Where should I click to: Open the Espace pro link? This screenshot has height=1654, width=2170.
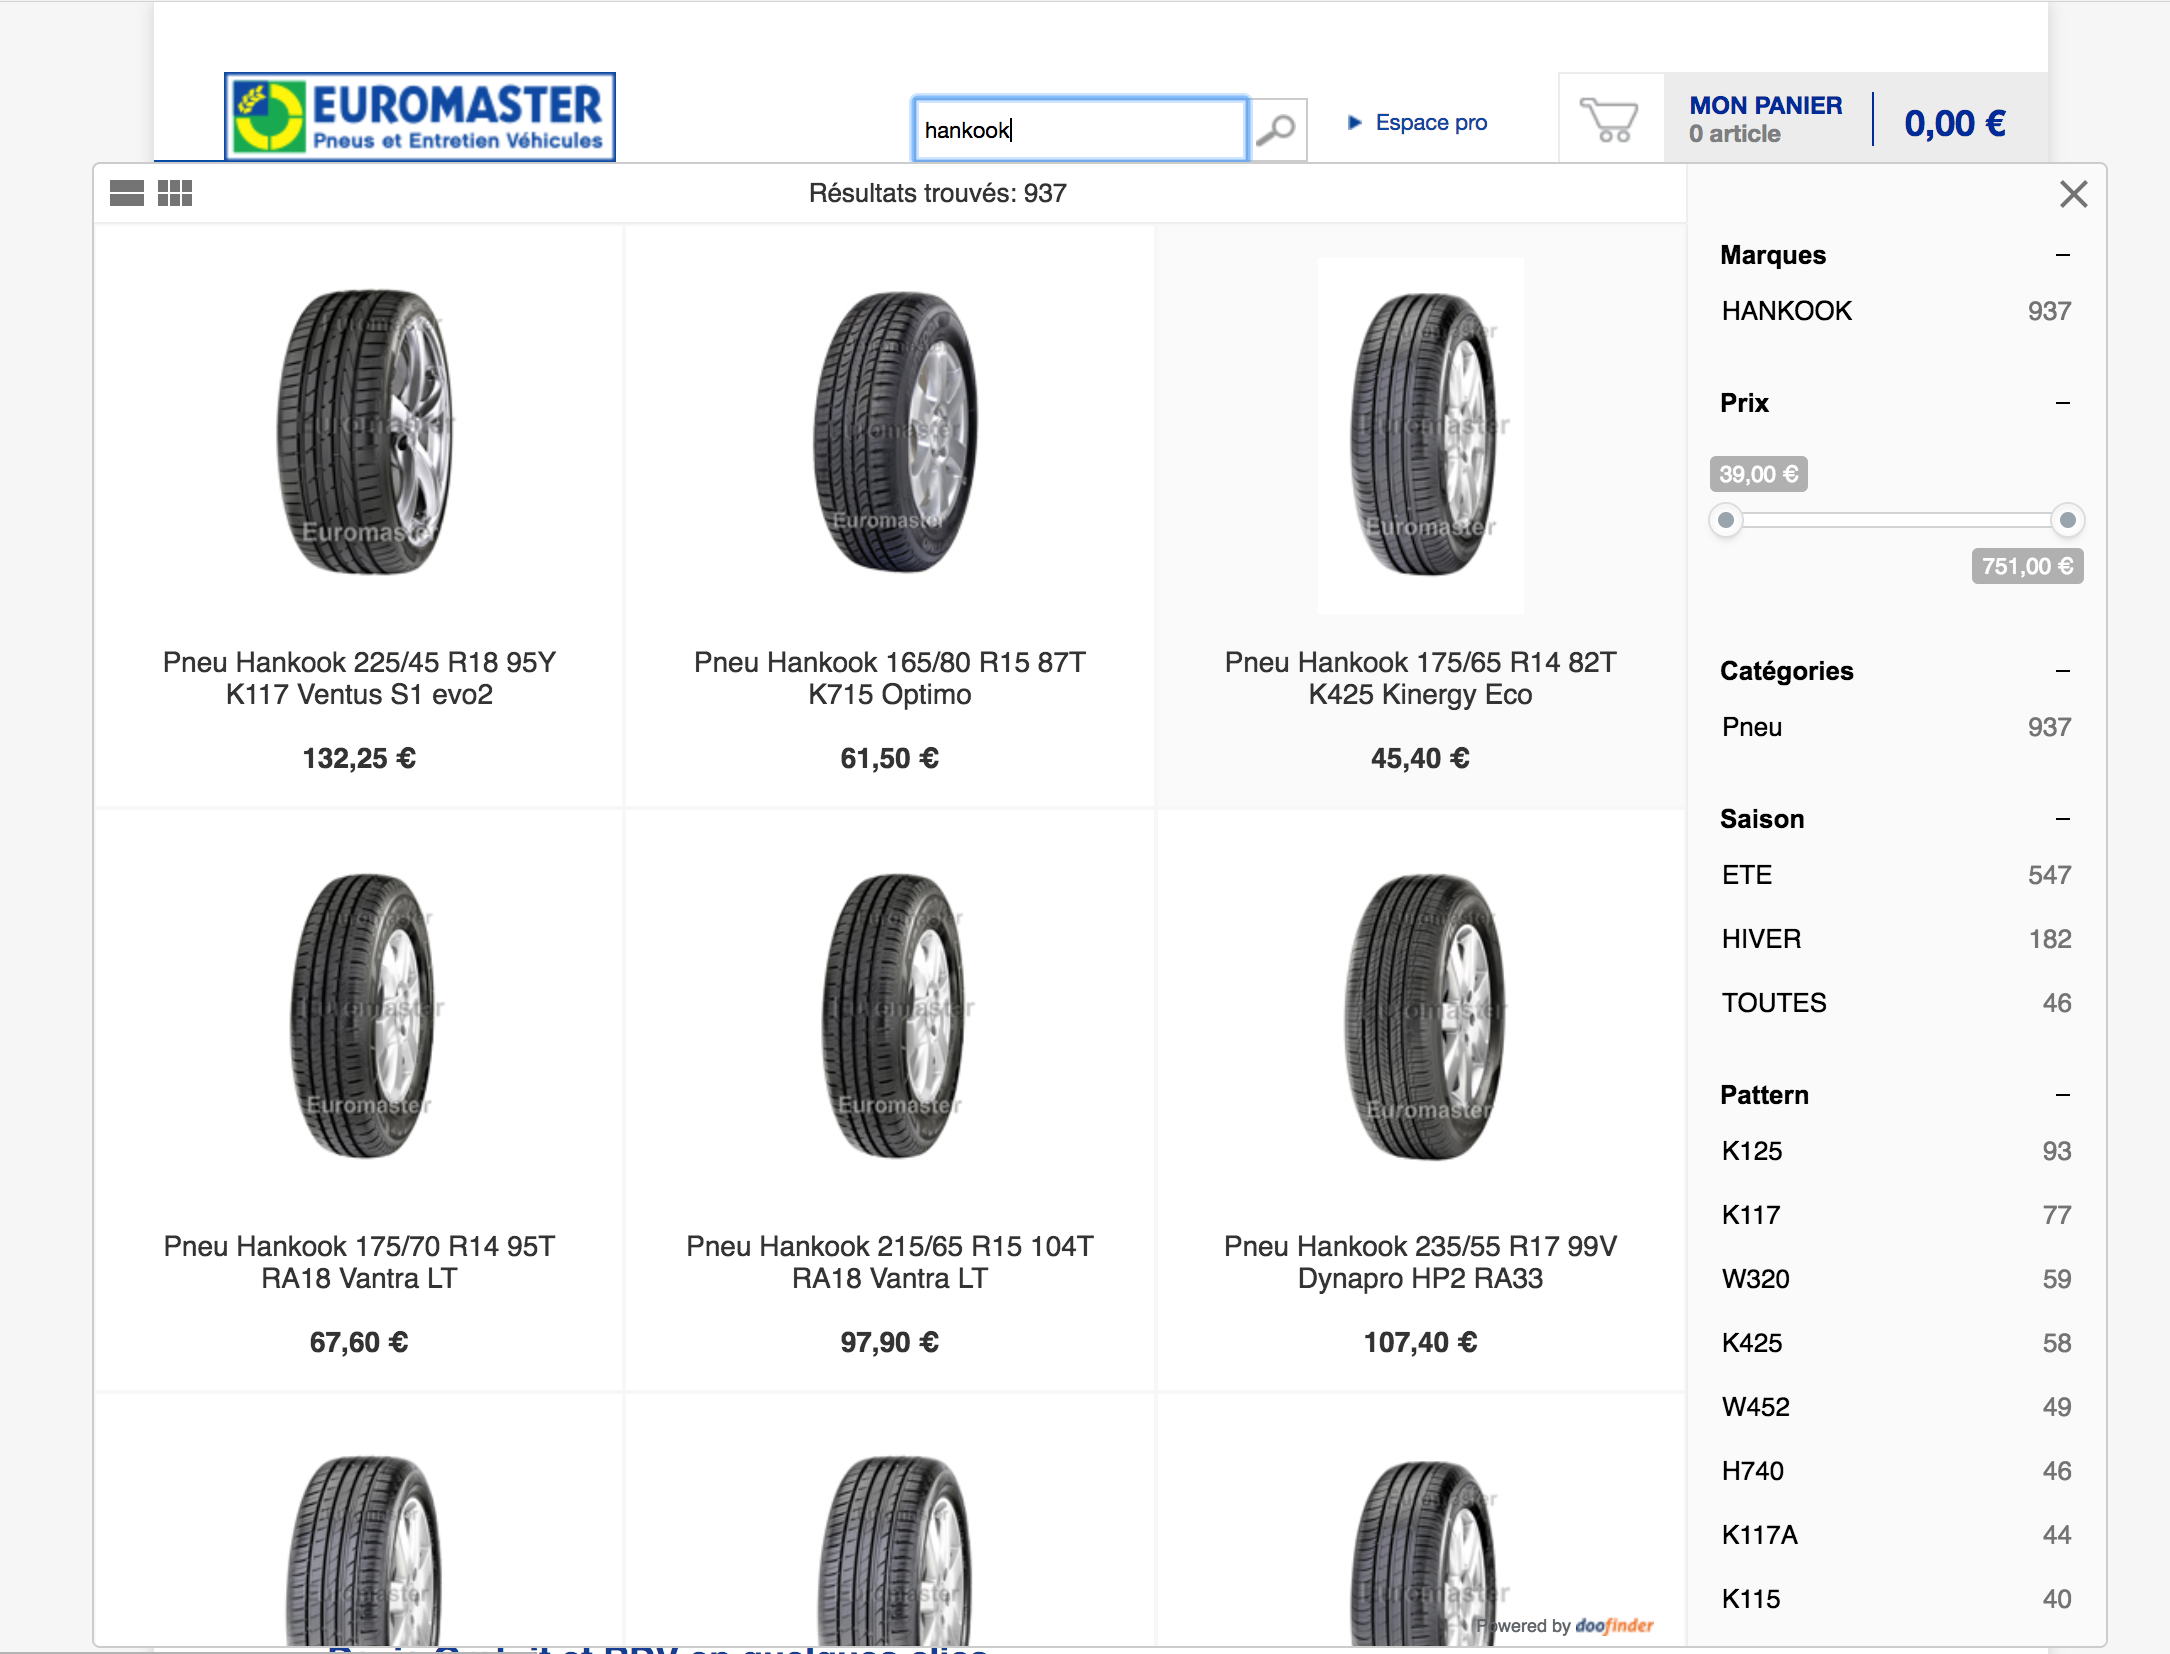pos(1430,122)
